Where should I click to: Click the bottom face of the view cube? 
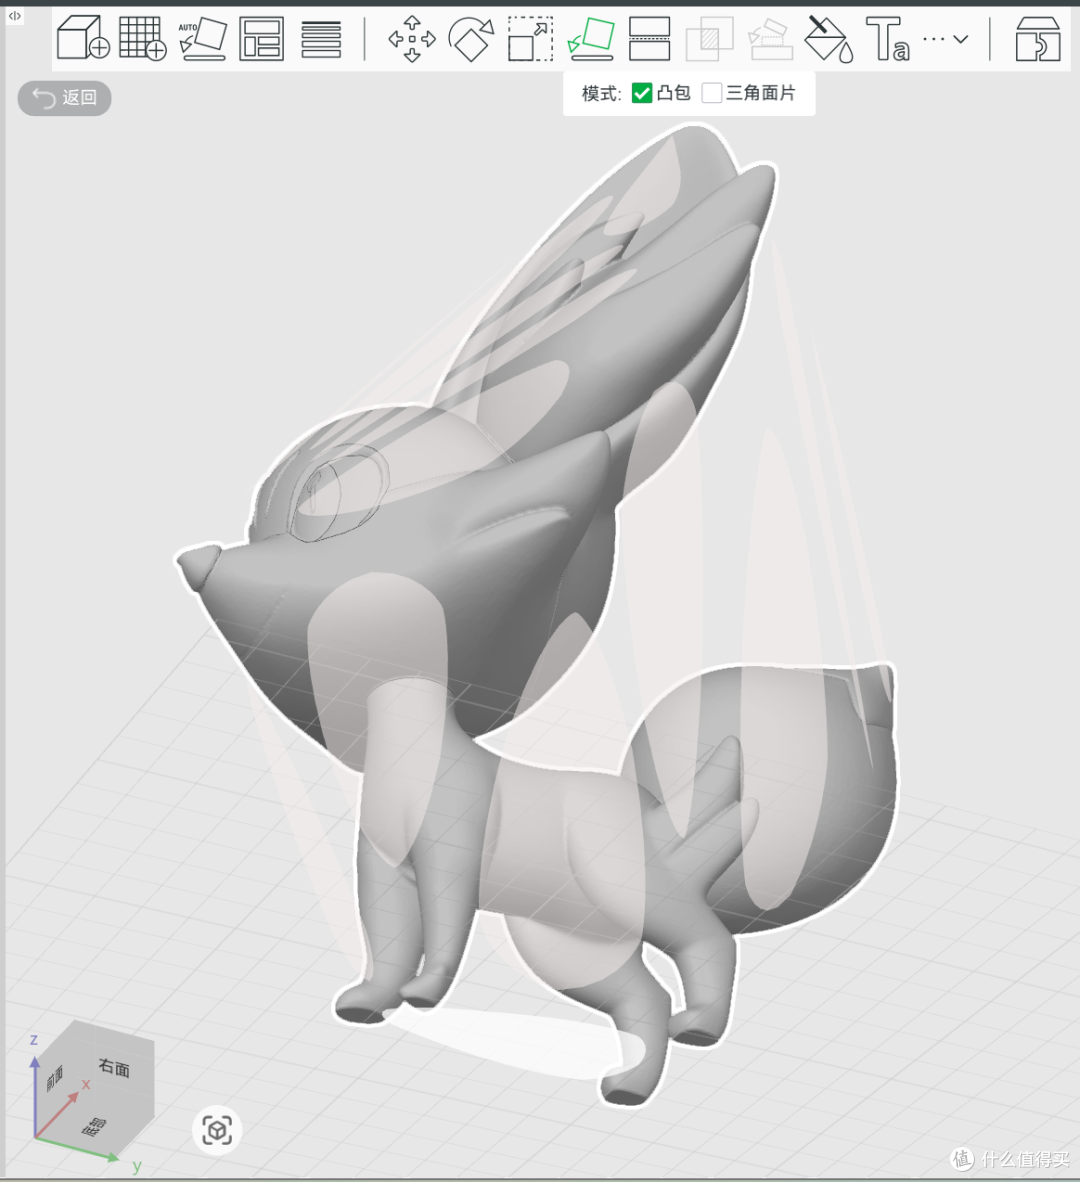click(x=94, y=1127)
